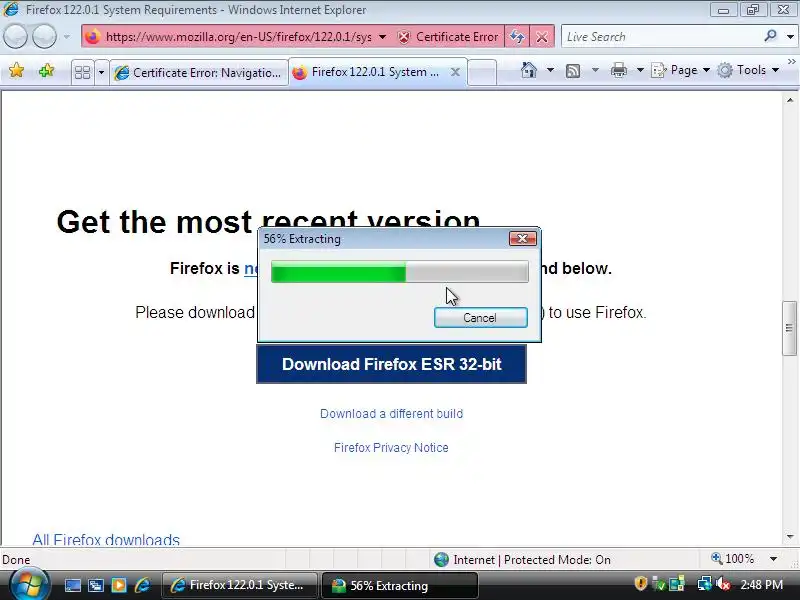The width and height of the screenshot is (800, 600).
Task: Click the mozilla.org URL address field
Action: coord(238,37)
